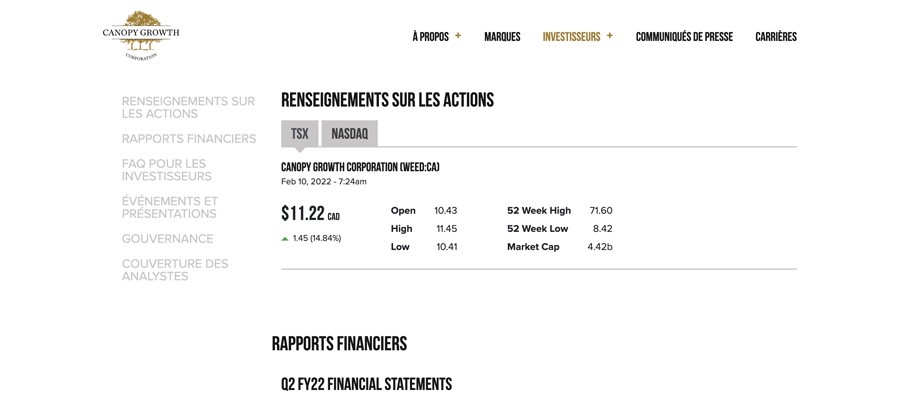The height and width of the screenshot is (400, 900).
Task: Go to Communiqués de Presse
Action: click(684, 37)
